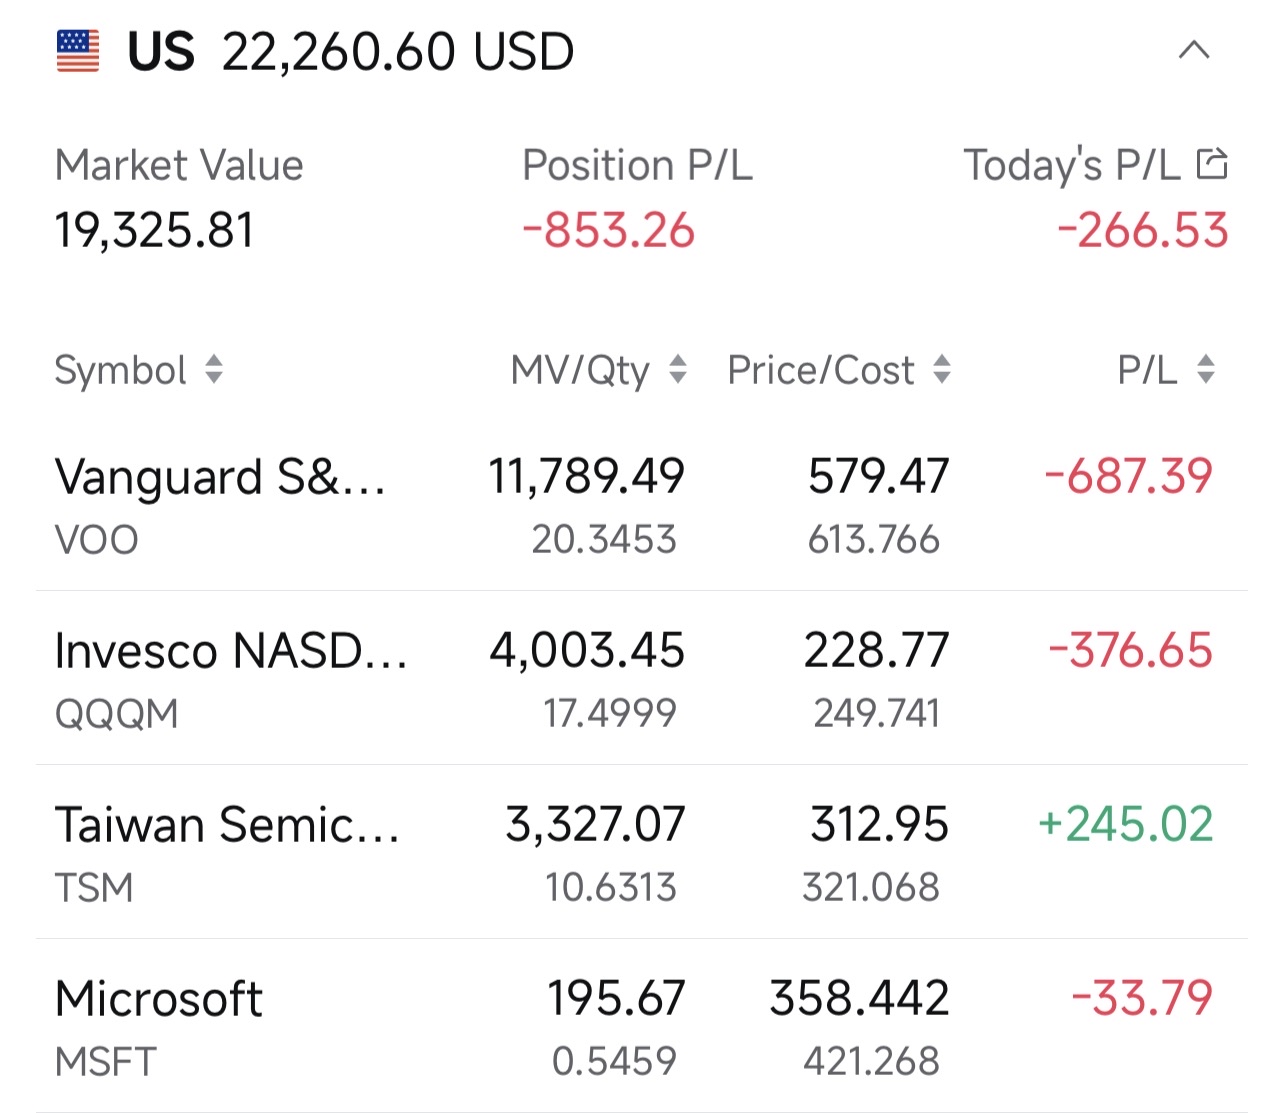Tap the US flag icon

pyautogui.click(x=78, y=51)
